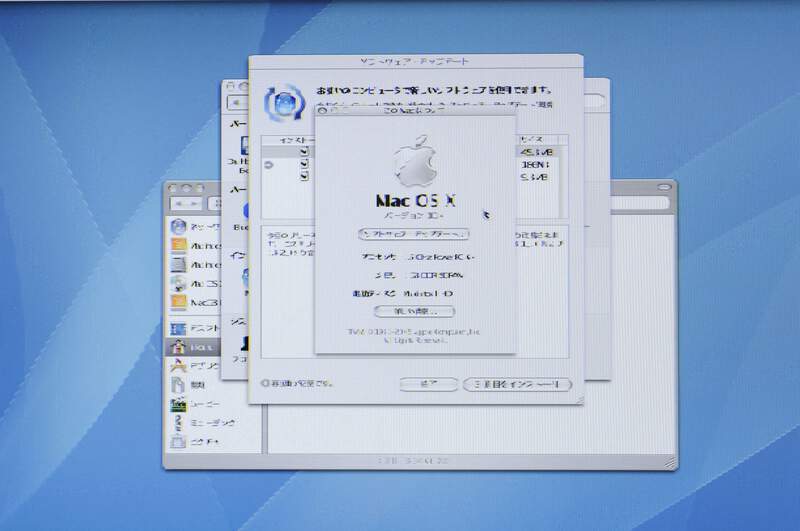This screenshot has height=531, width=800.
Task: Click the Size column header in update list
Action: coord(533,140)
